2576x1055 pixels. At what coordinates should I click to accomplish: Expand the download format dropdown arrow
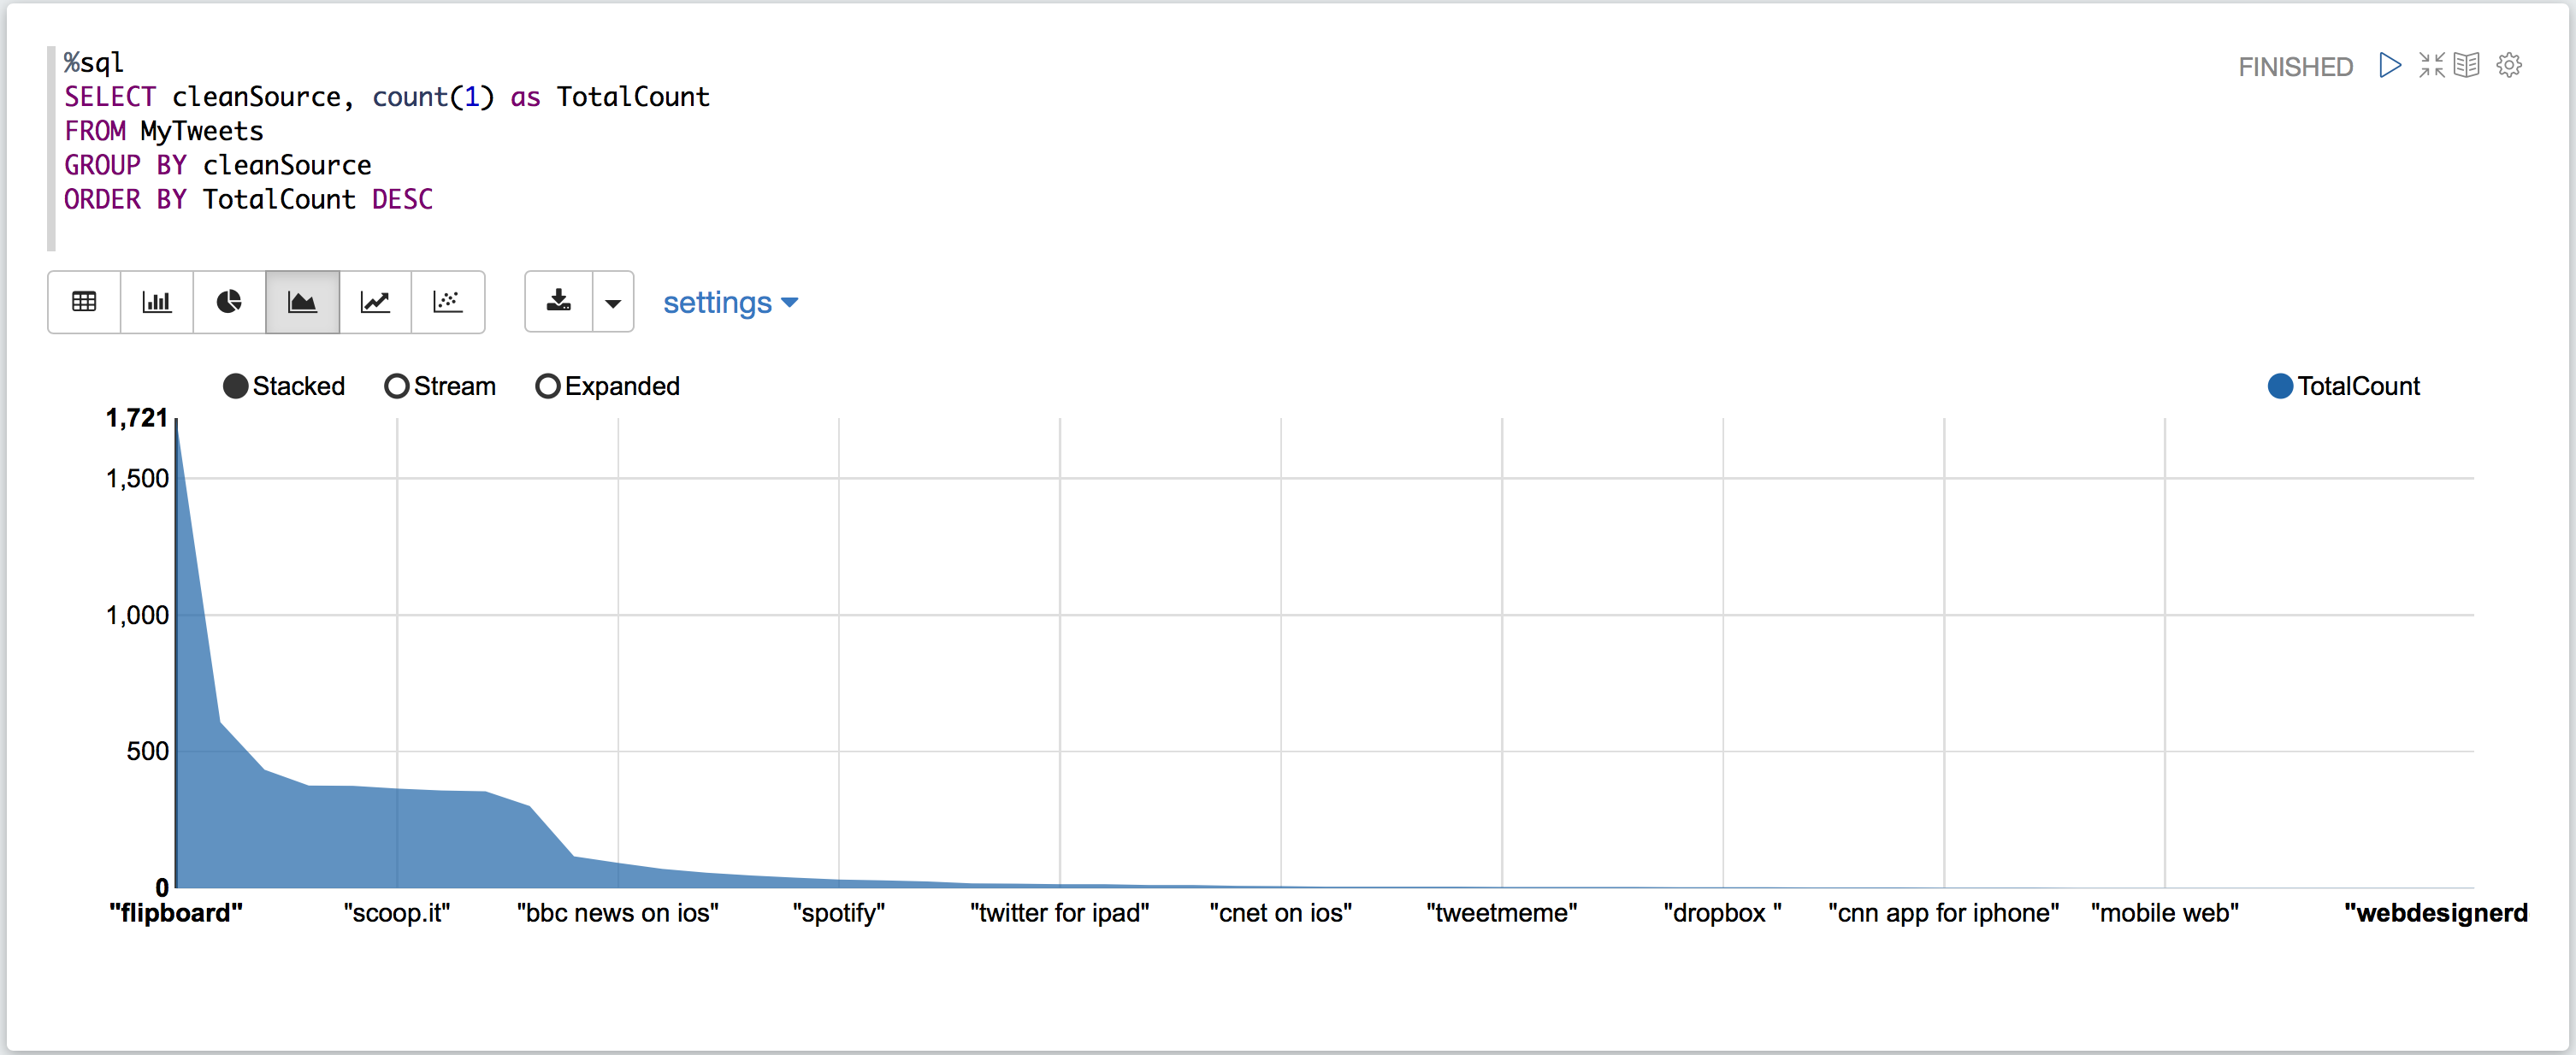[613, 302]
